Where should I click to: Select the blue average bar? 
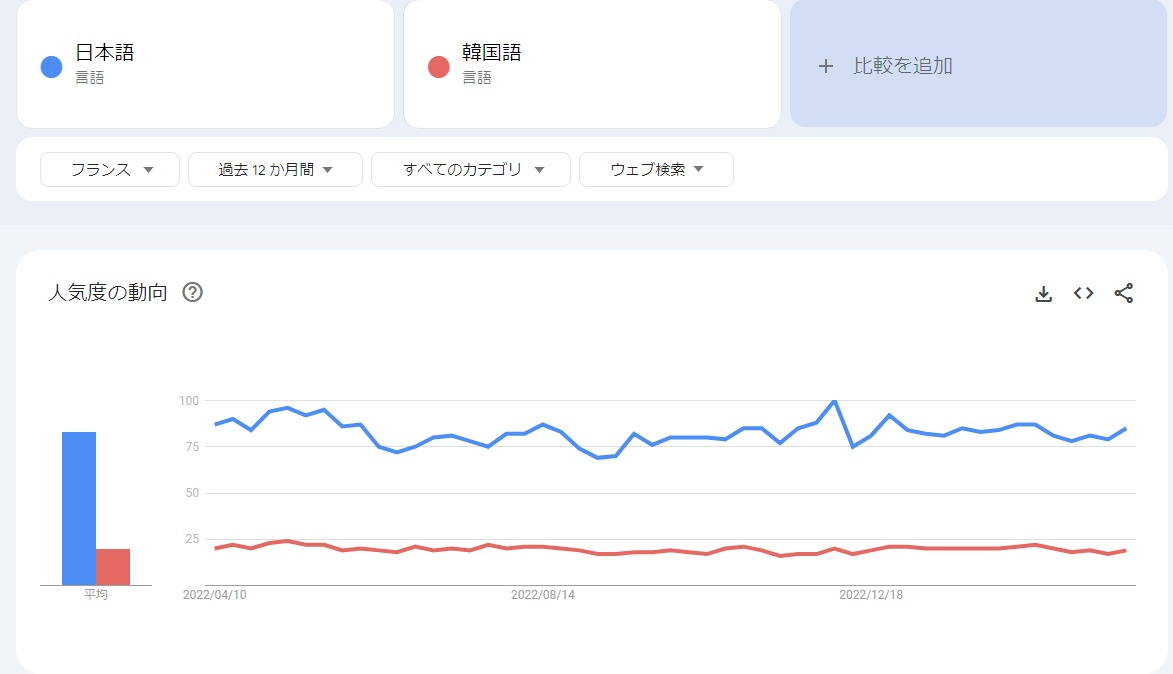click(79, 509)
